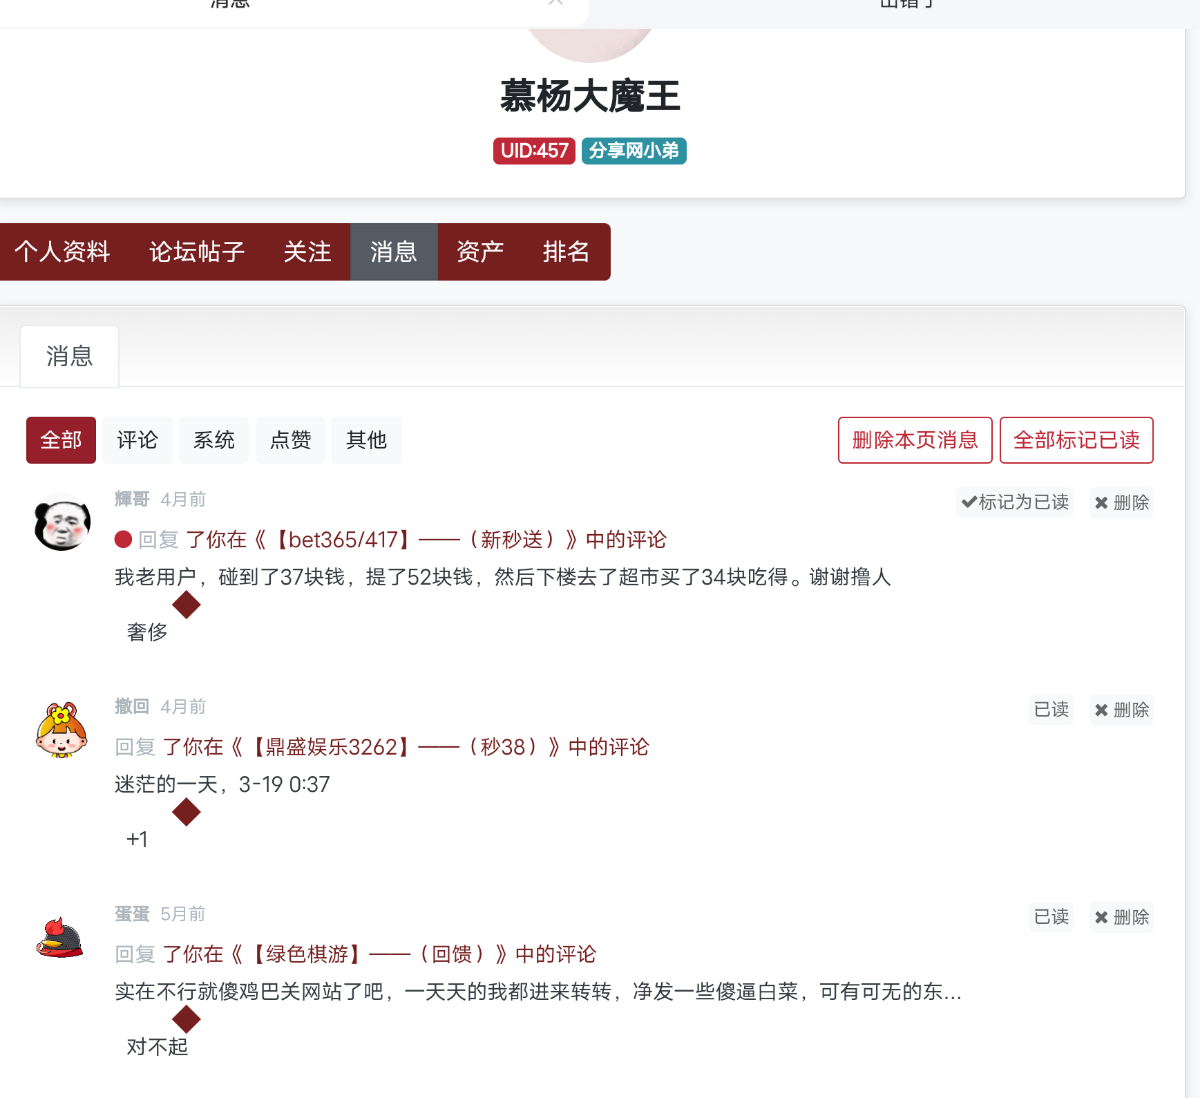The image size is (1200, 1098).
Task: Expand the quoted 对不起 reply from 蛋蛋
Action: pyautogui.click(x=186, y=1019)
